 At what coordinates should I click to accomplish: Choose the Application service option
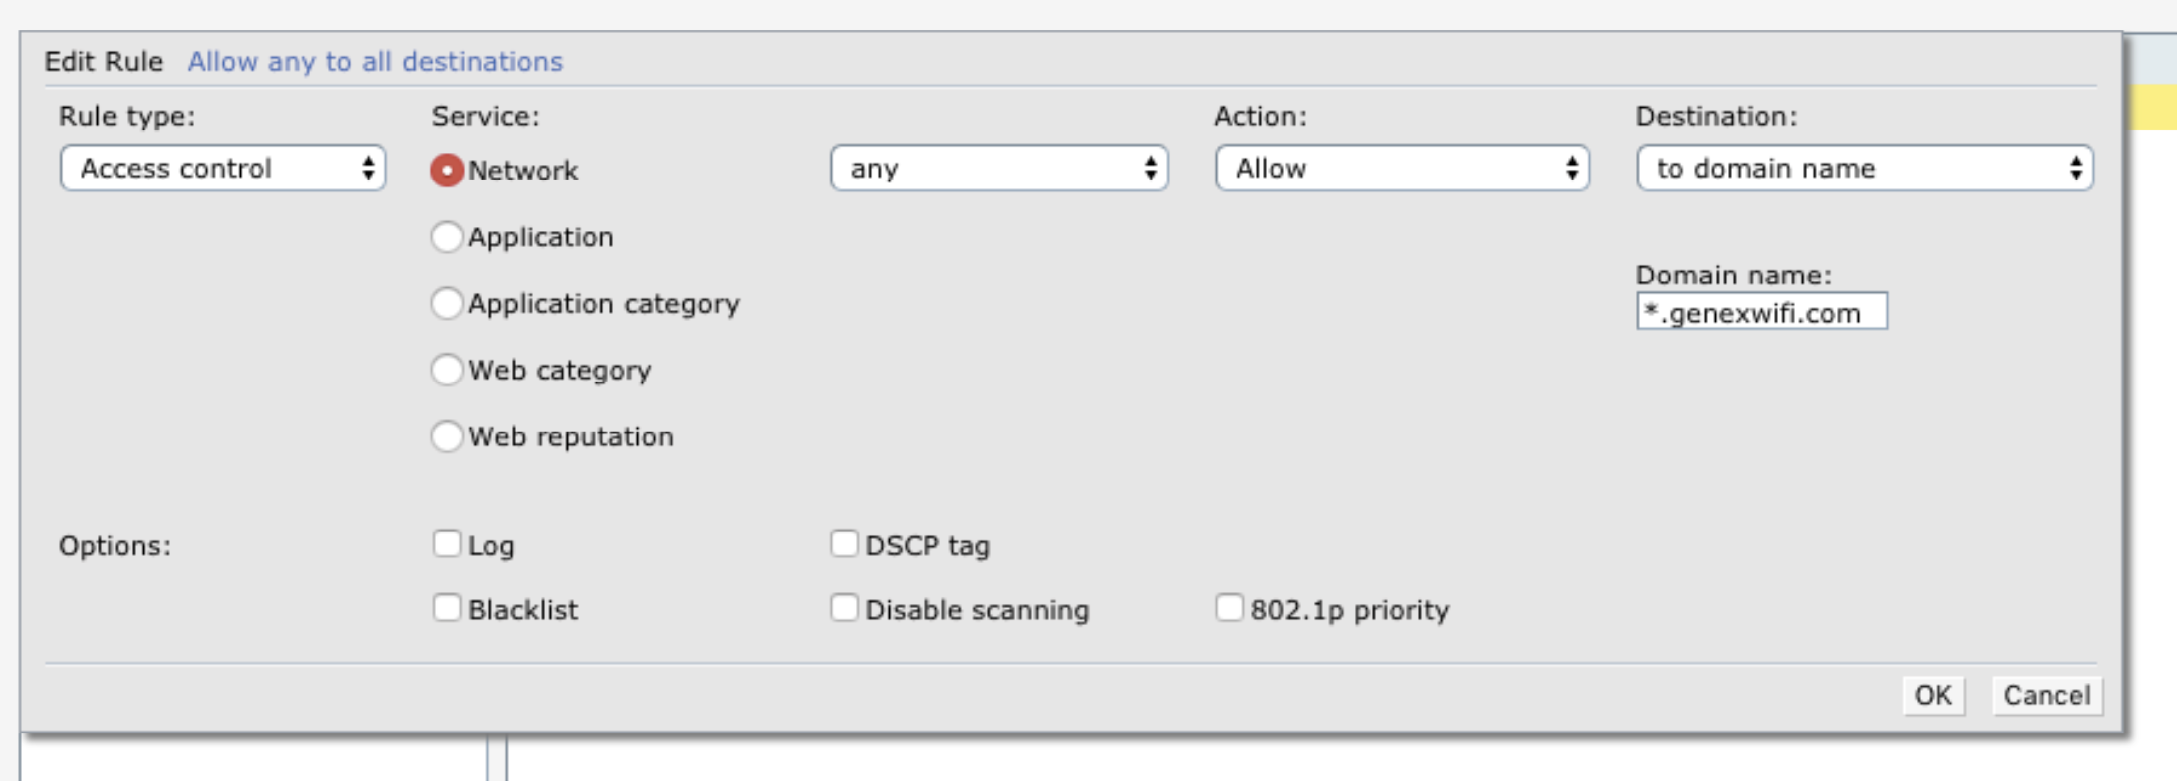[447, 237]
